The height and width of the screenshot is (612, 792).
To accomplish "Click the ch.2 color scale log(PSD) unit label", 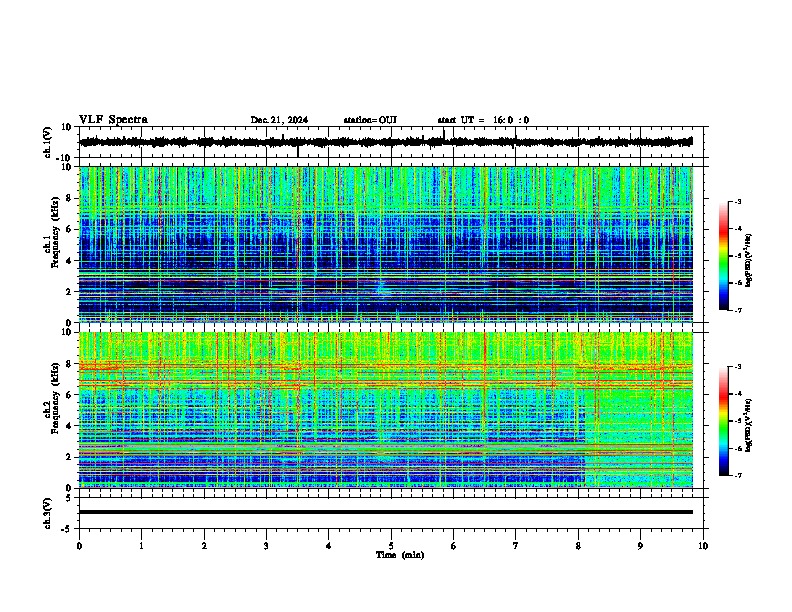I will click(x=749, y=425).
